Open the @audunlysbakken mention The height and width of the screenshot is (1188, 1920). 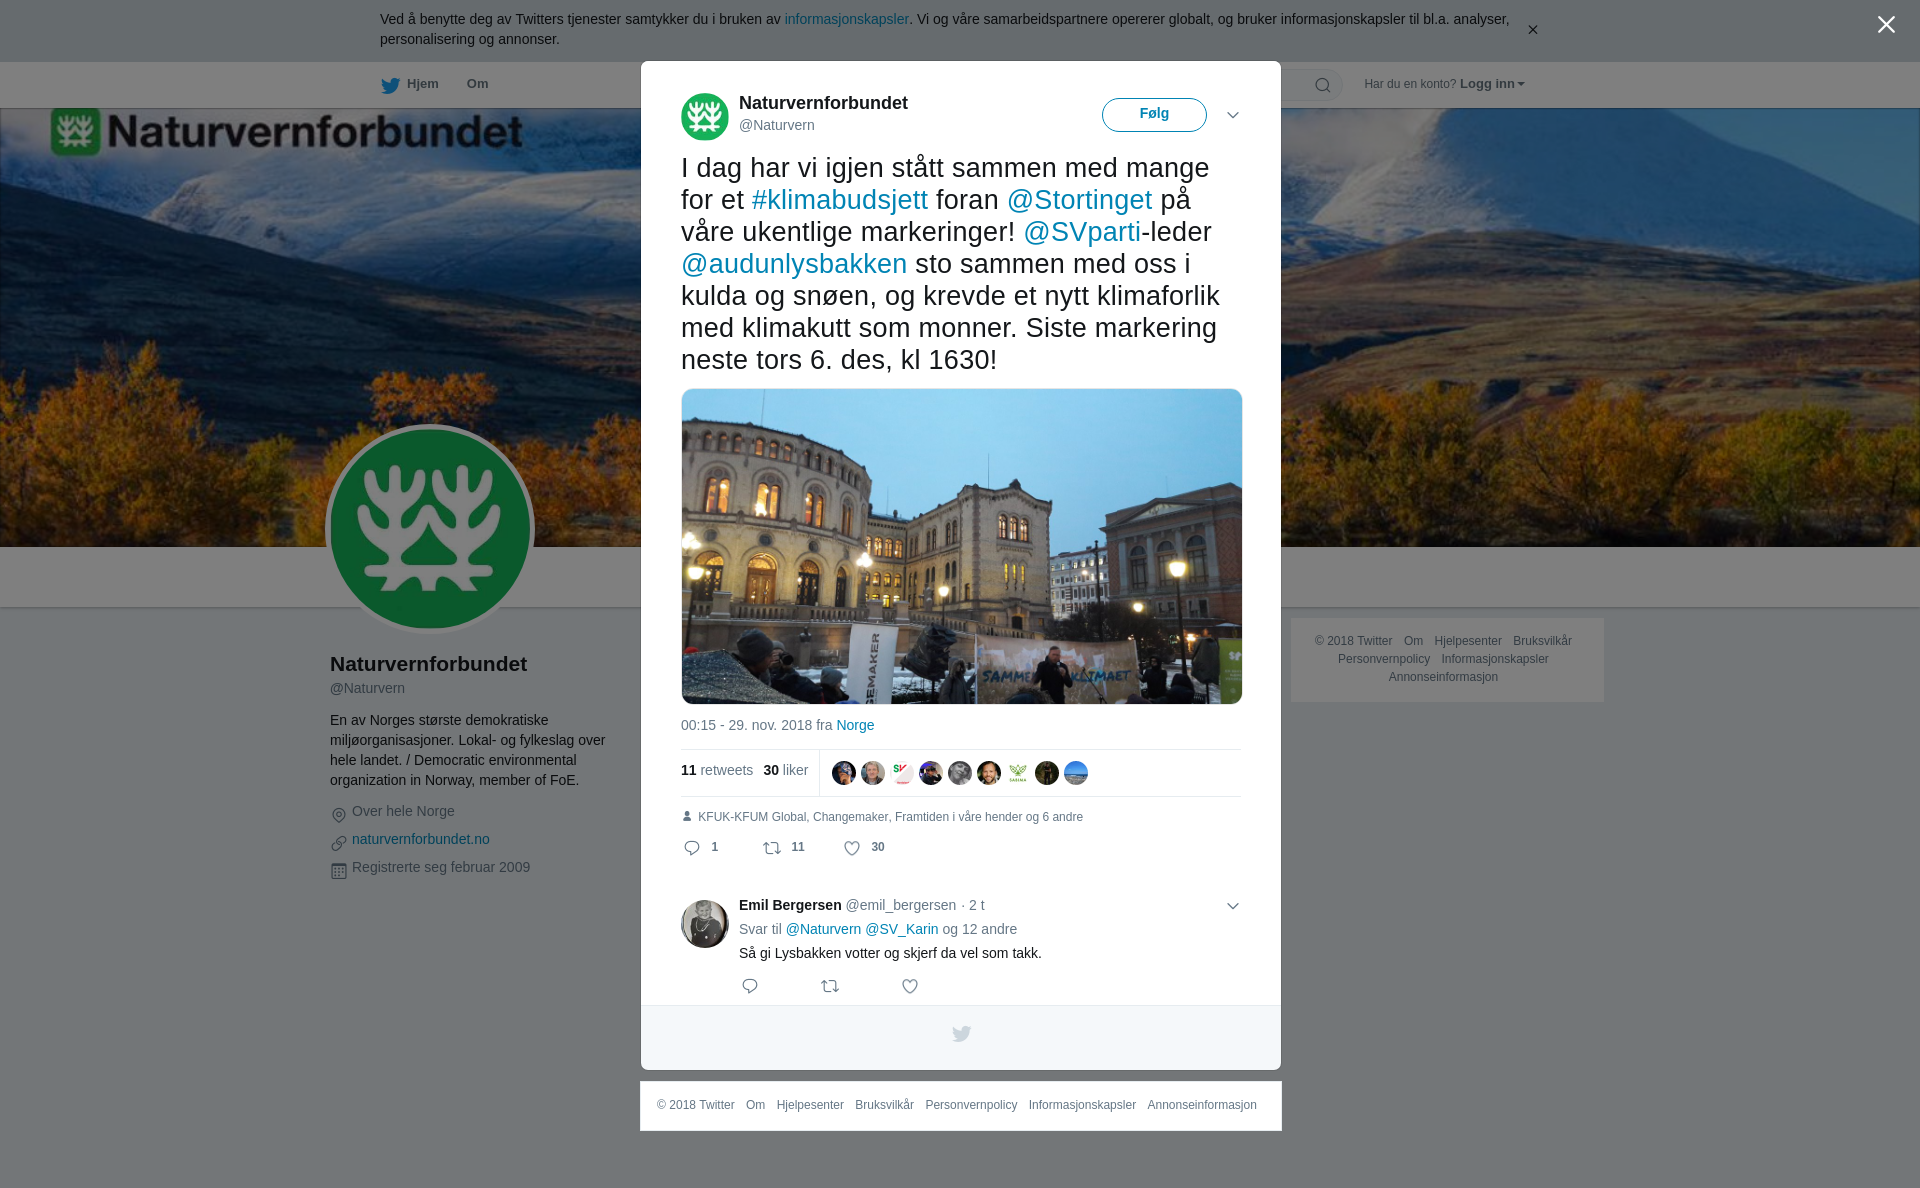coord(794,264)
